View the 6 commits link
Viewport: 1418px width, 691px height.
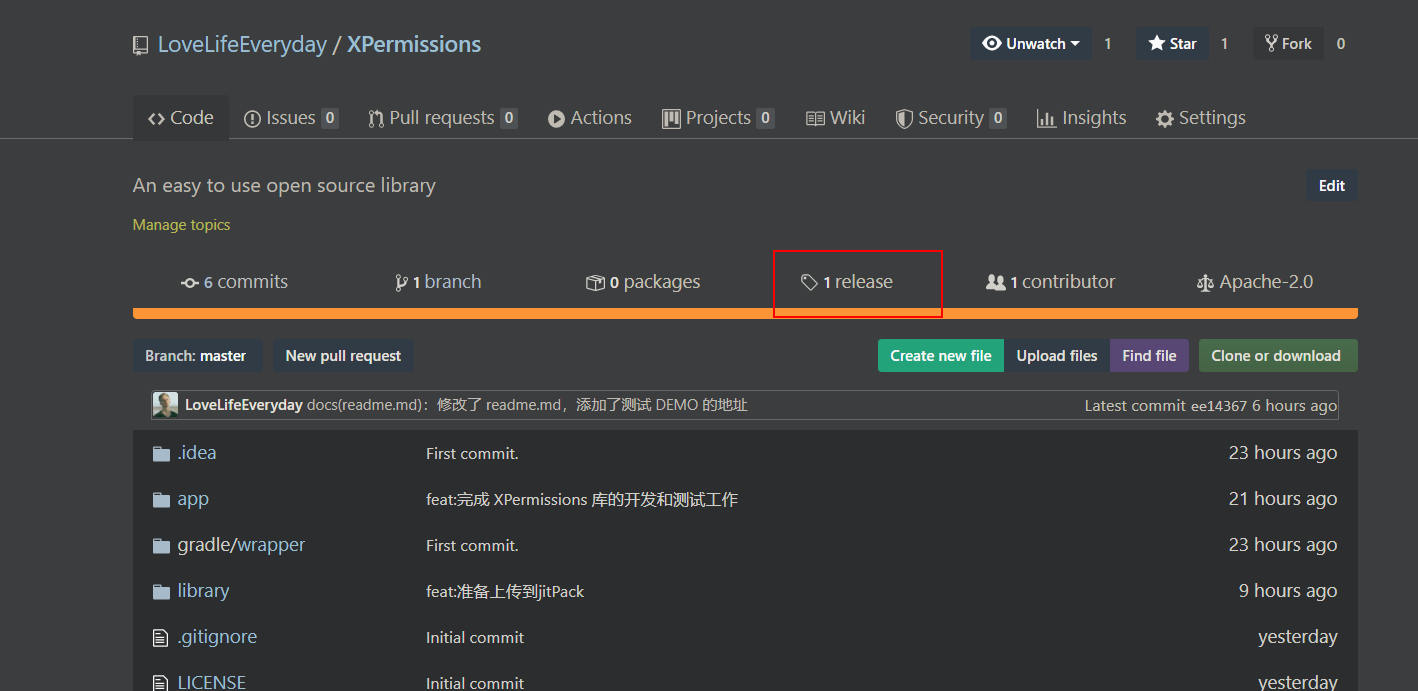click(234, 283)
